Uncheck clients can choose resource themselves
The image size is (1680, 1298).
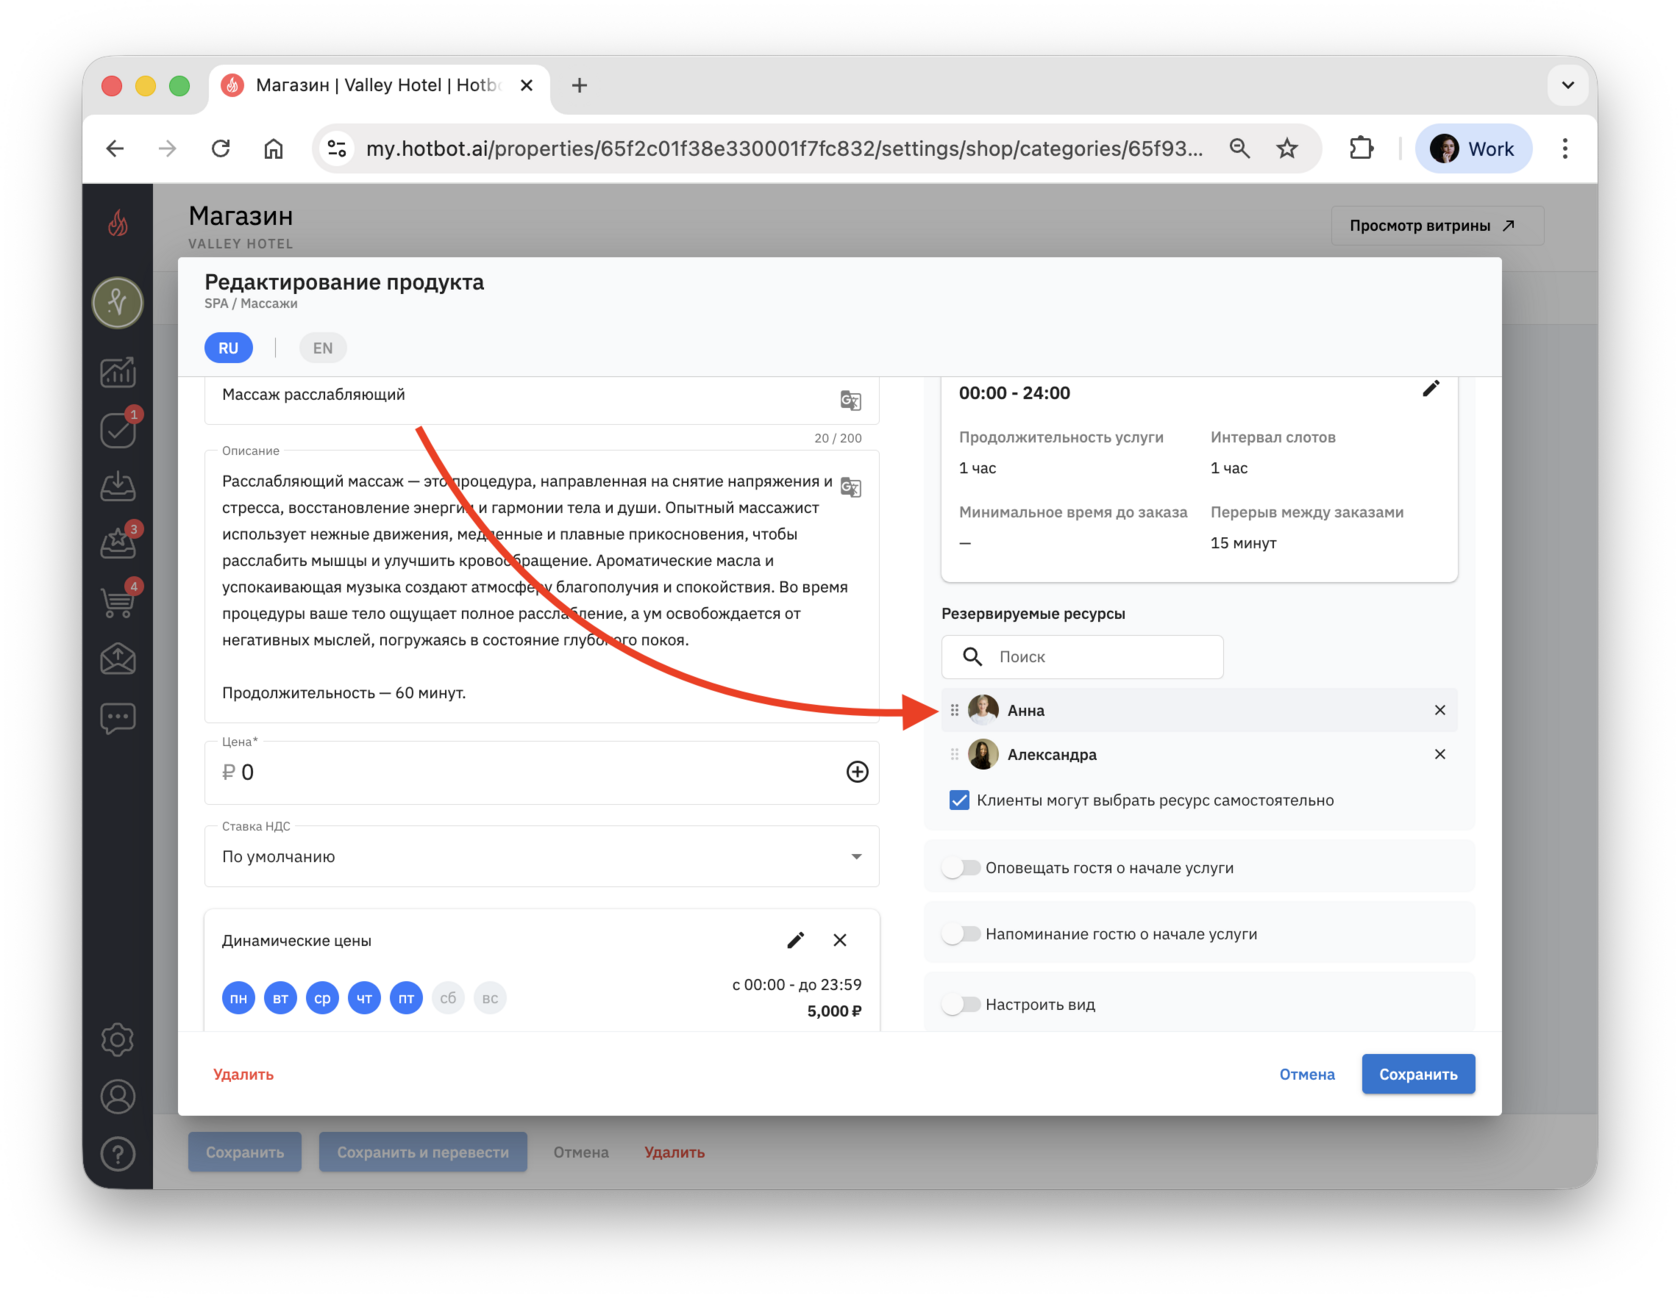959,800
